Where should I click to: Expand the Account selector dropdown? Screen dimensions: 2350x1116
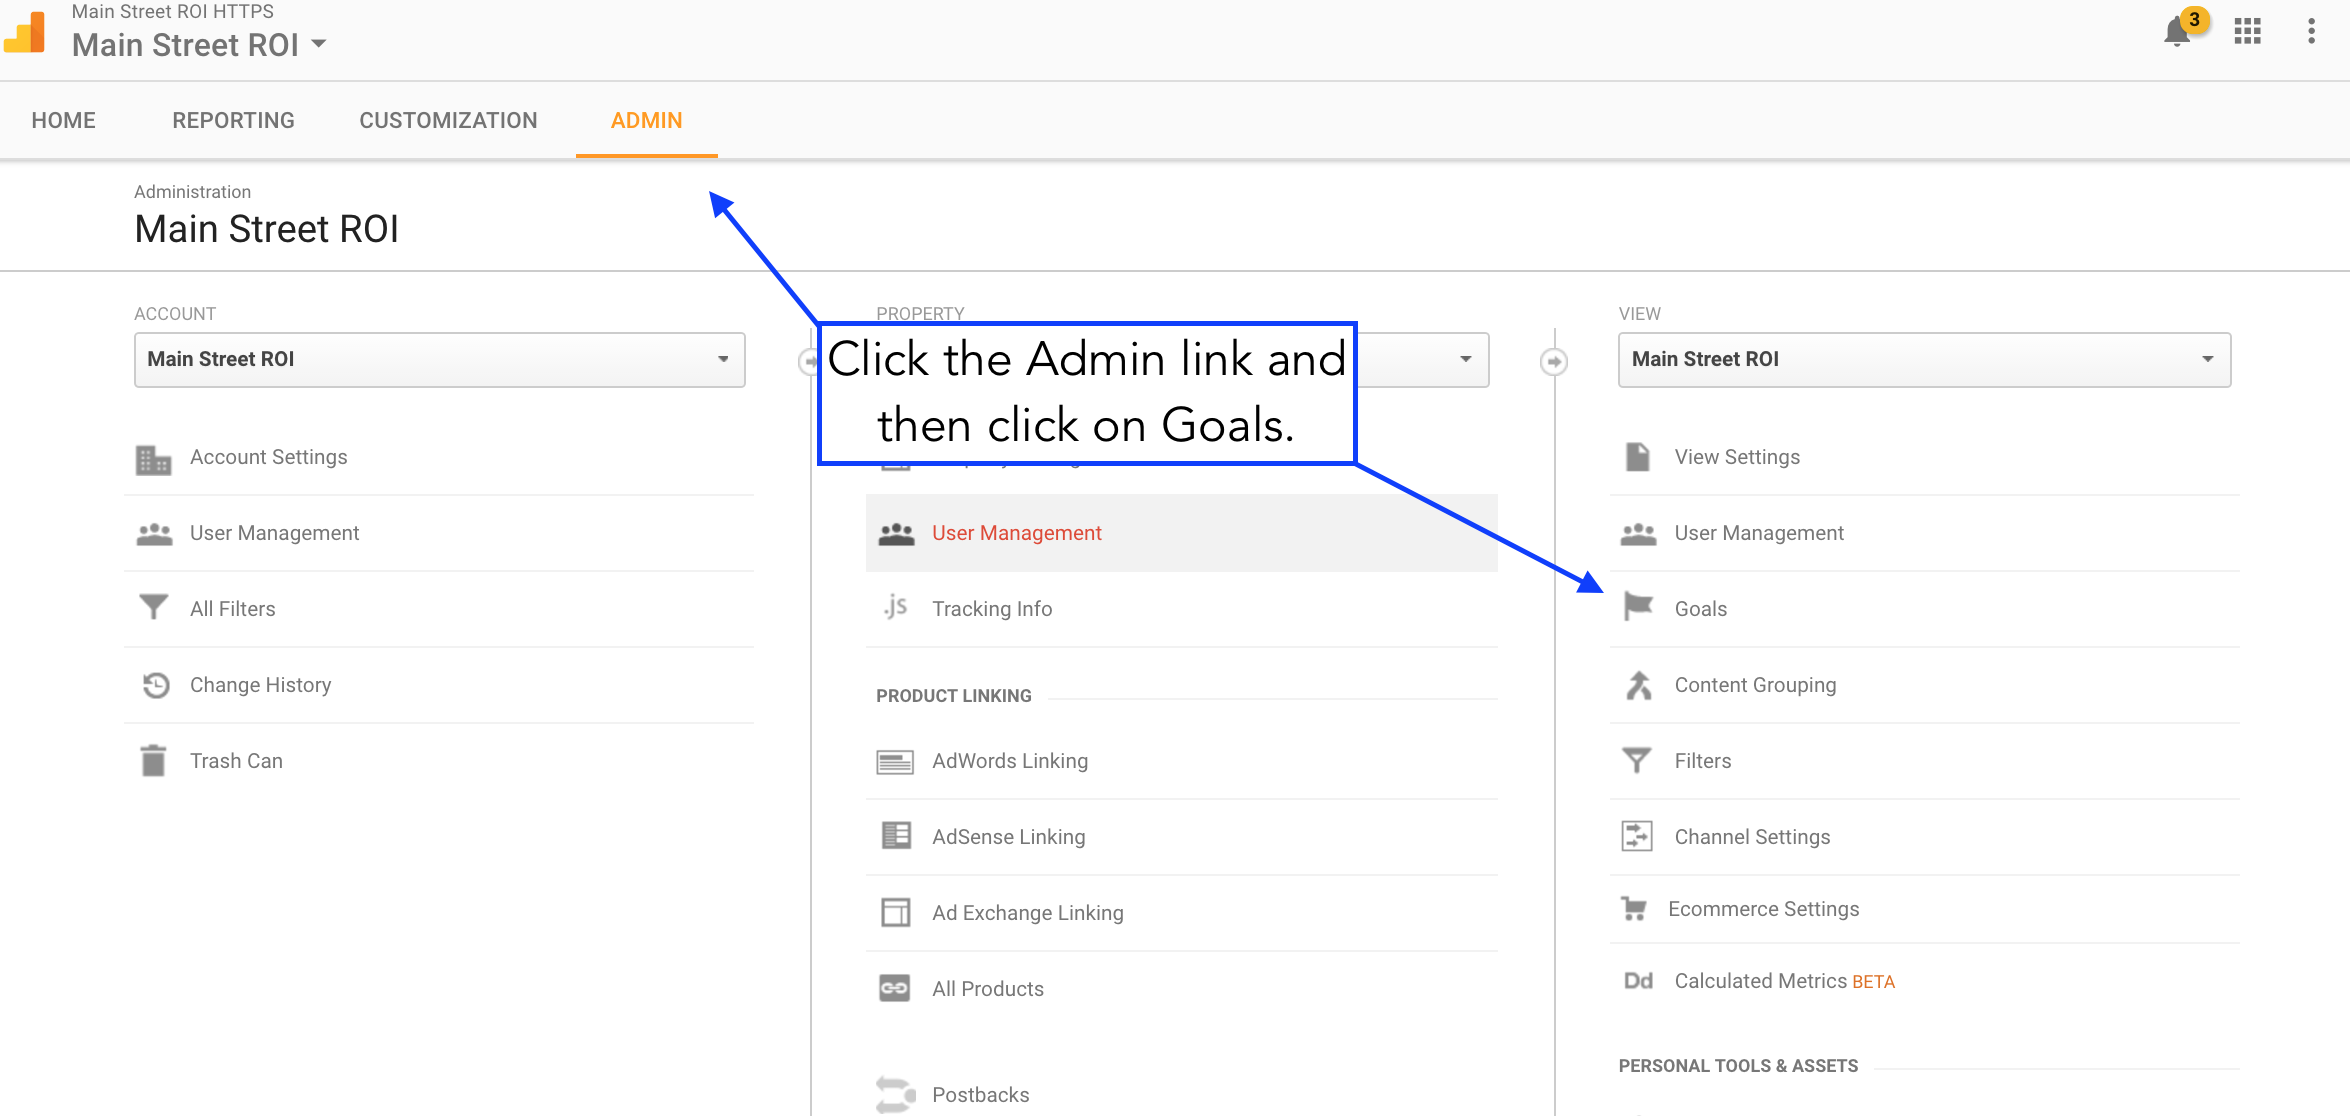click(439, 360)
